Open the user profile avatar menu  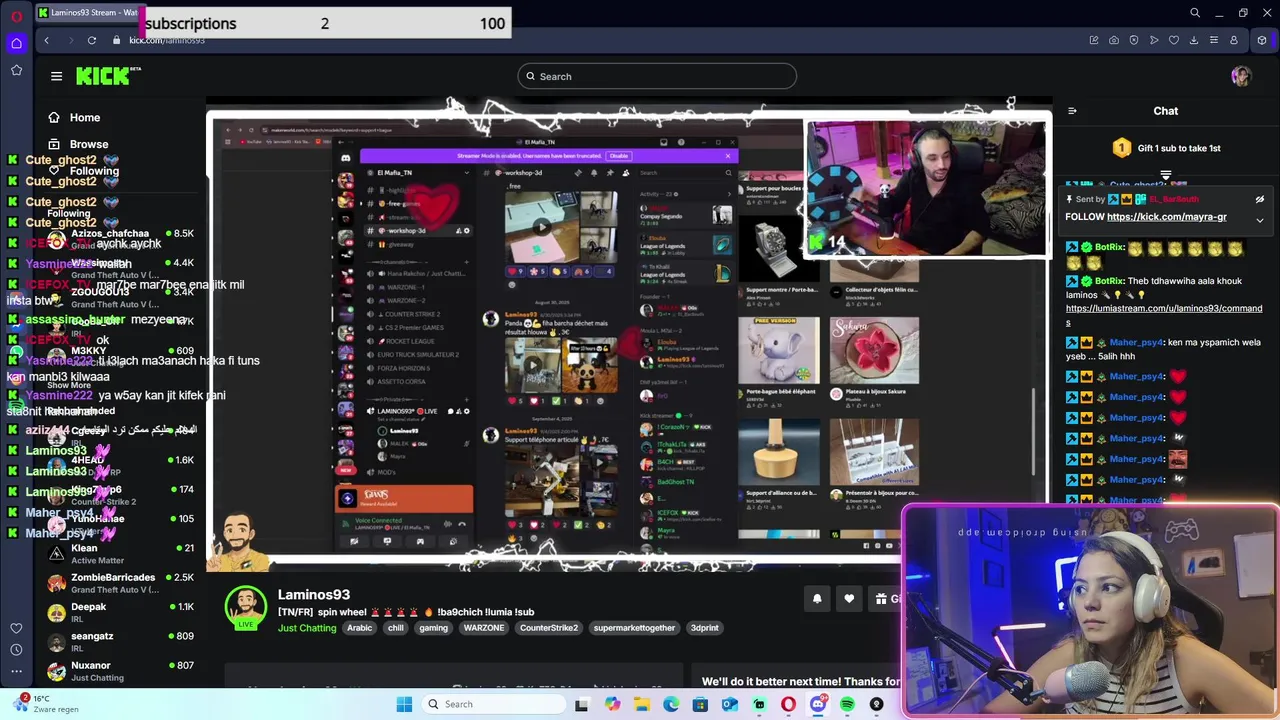tap(1241, 76)
